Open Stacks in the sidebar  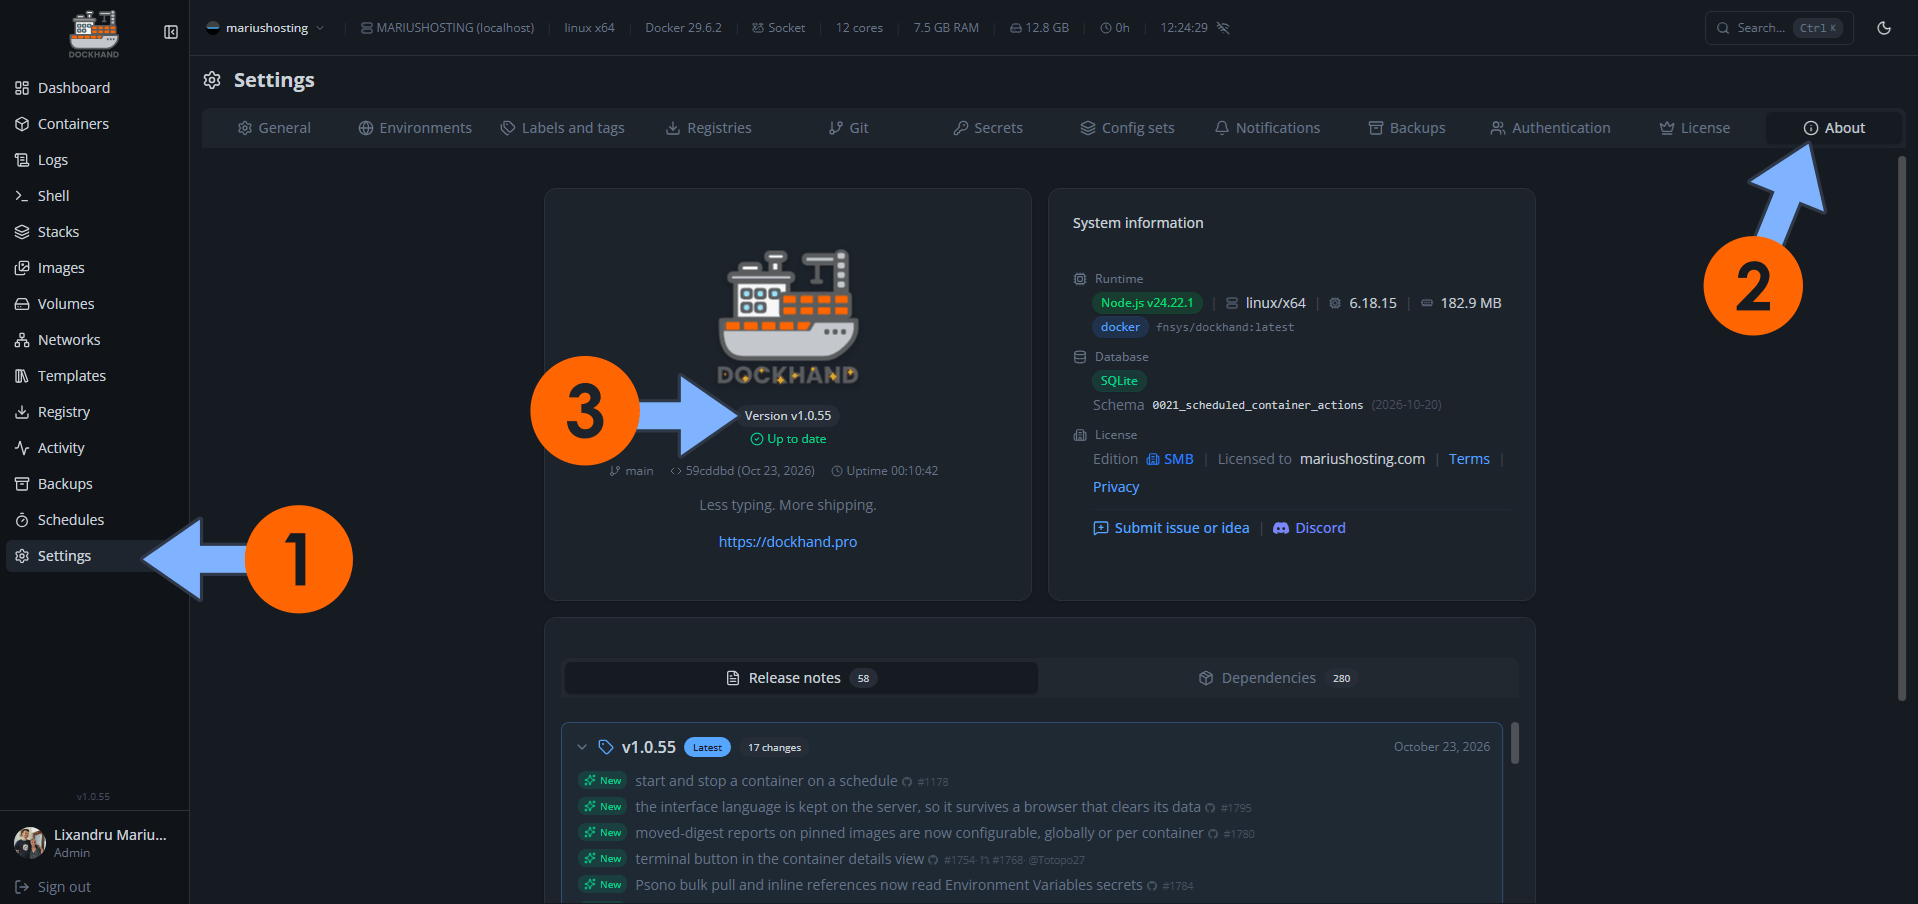(x=95, y=232)
